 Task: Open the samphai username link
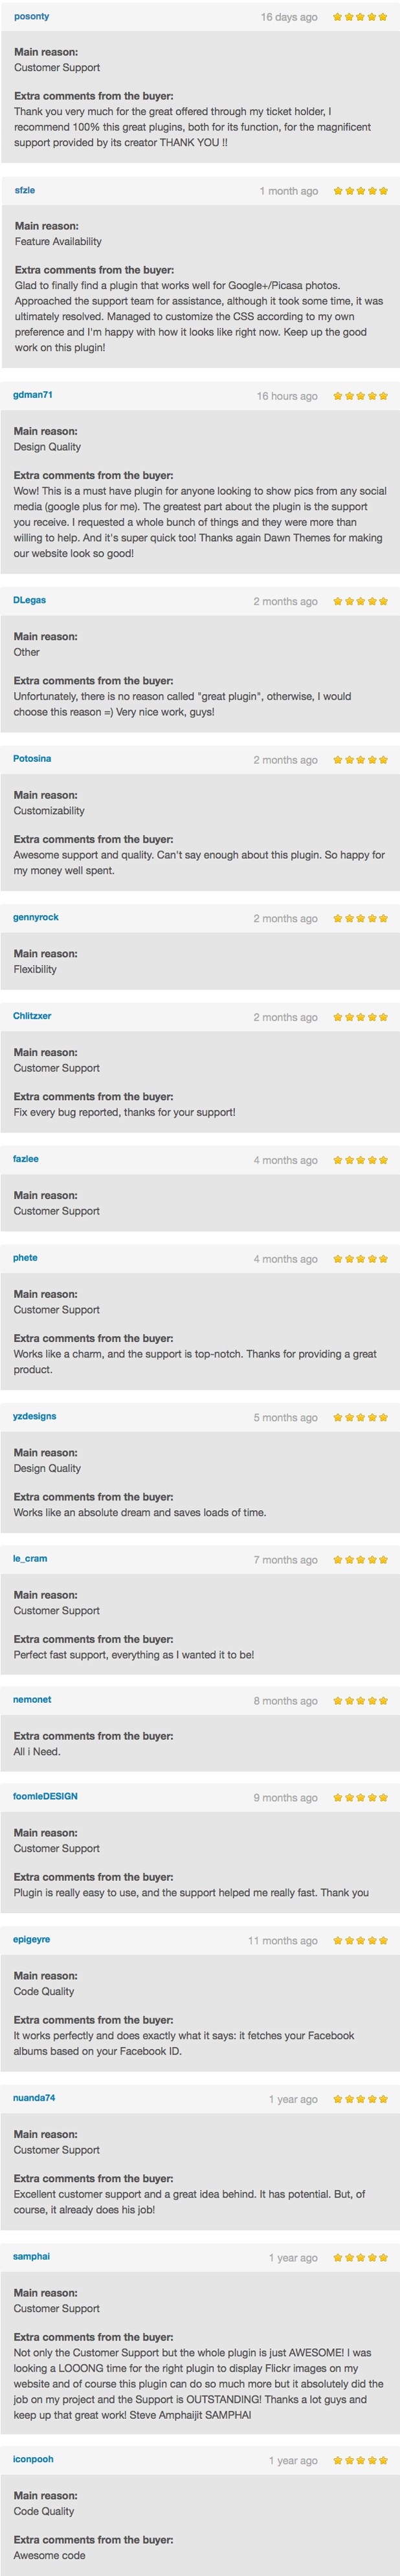(x=31, y=2256)
